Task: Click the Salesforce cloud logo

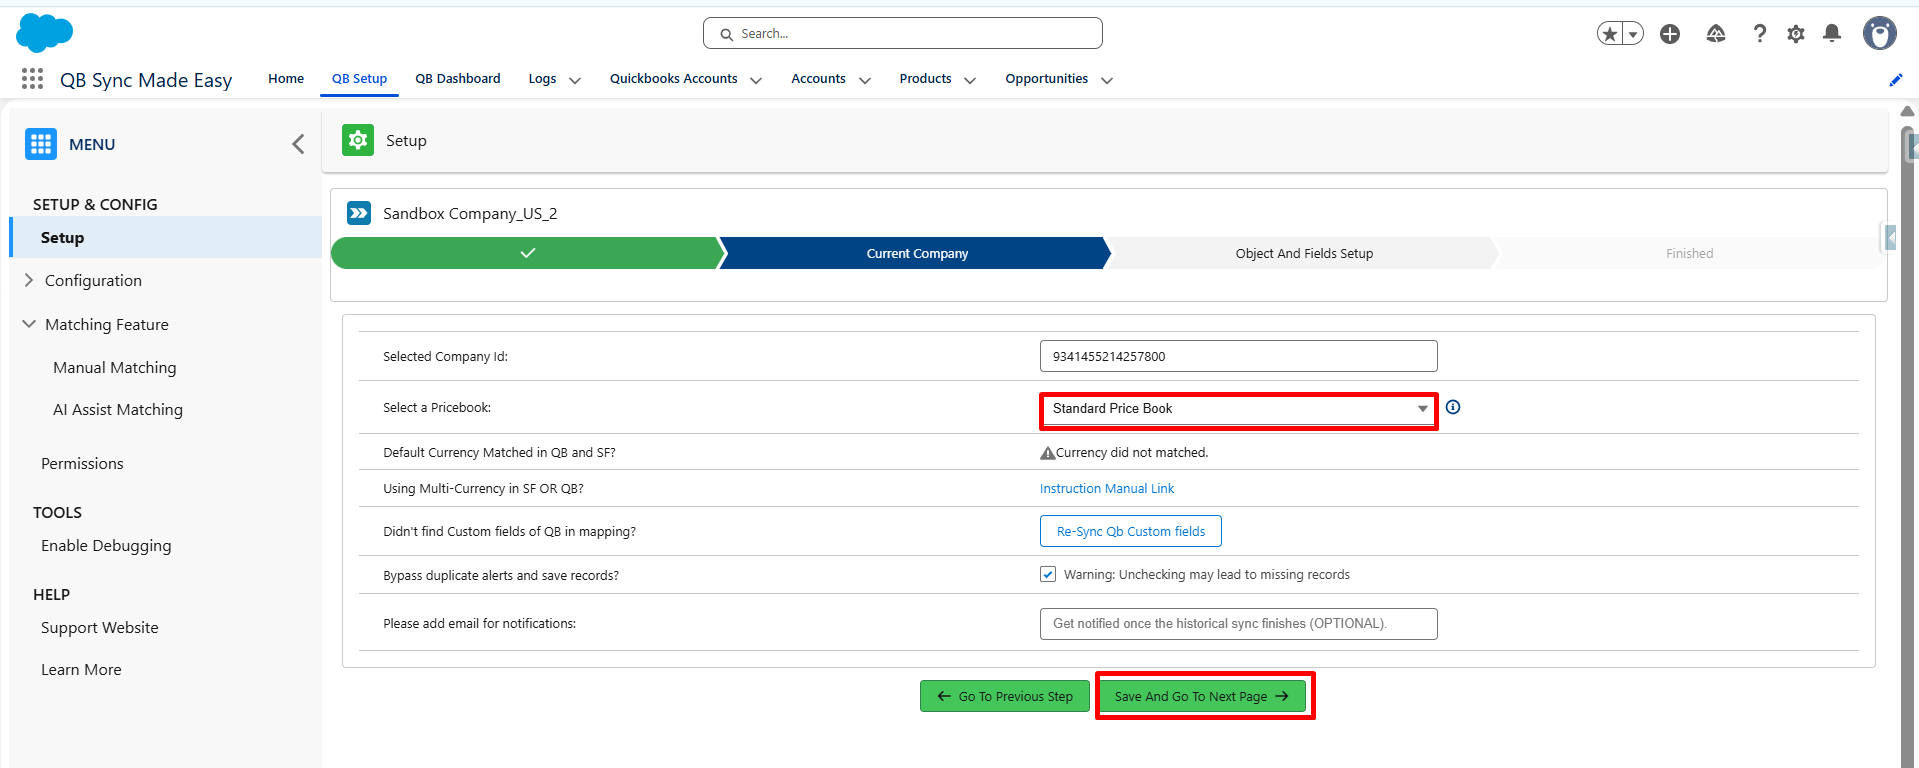Action: coord(45,33)
